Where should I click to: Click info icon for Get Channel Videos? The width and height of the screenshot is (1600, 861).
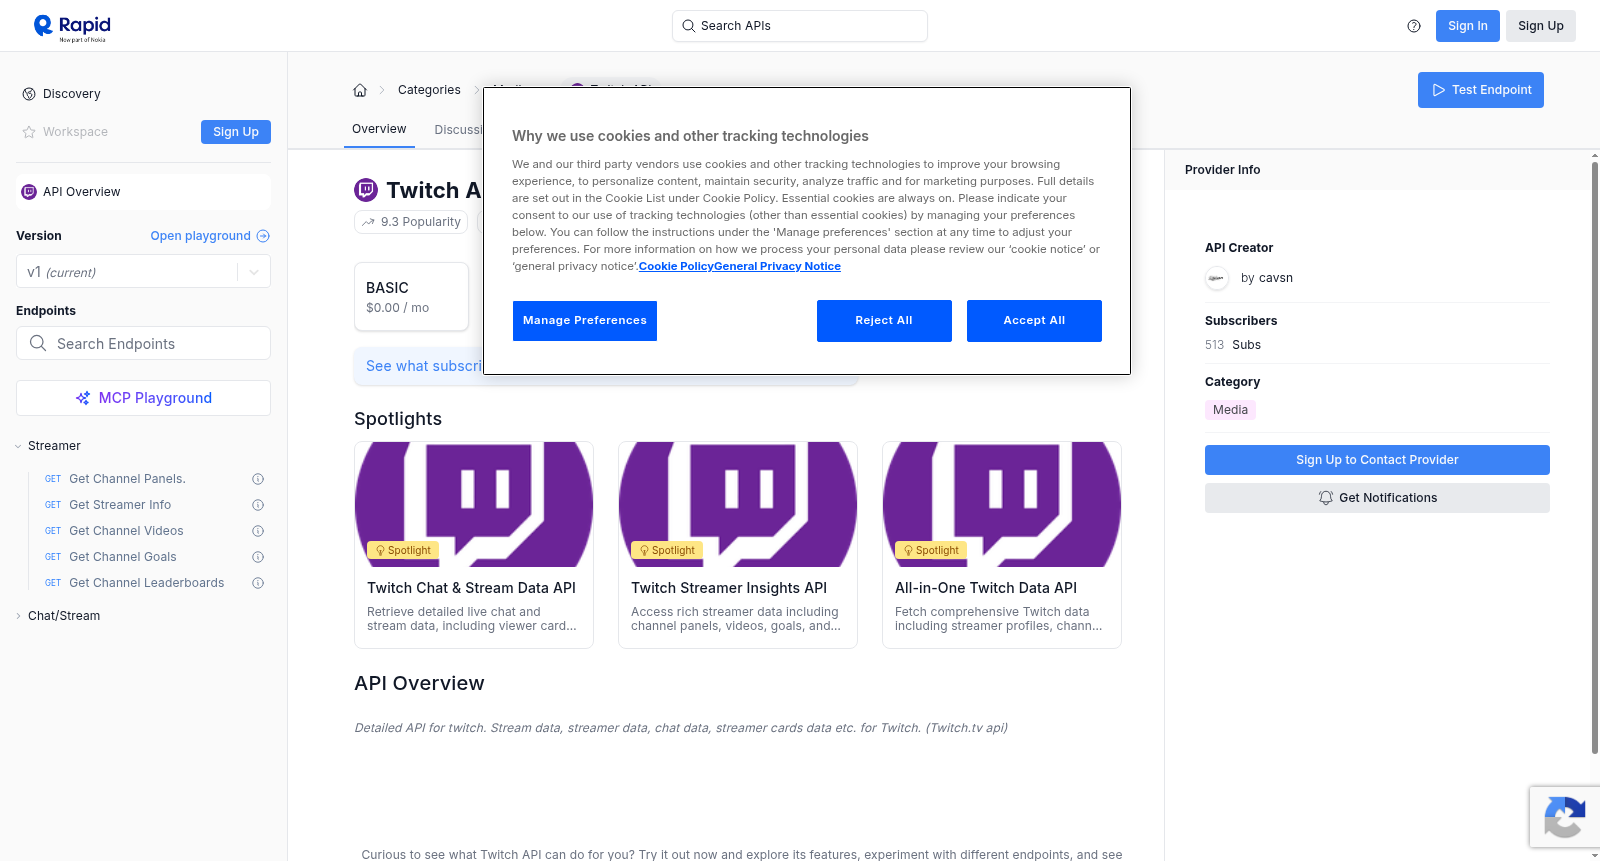[x=258, y=531]
